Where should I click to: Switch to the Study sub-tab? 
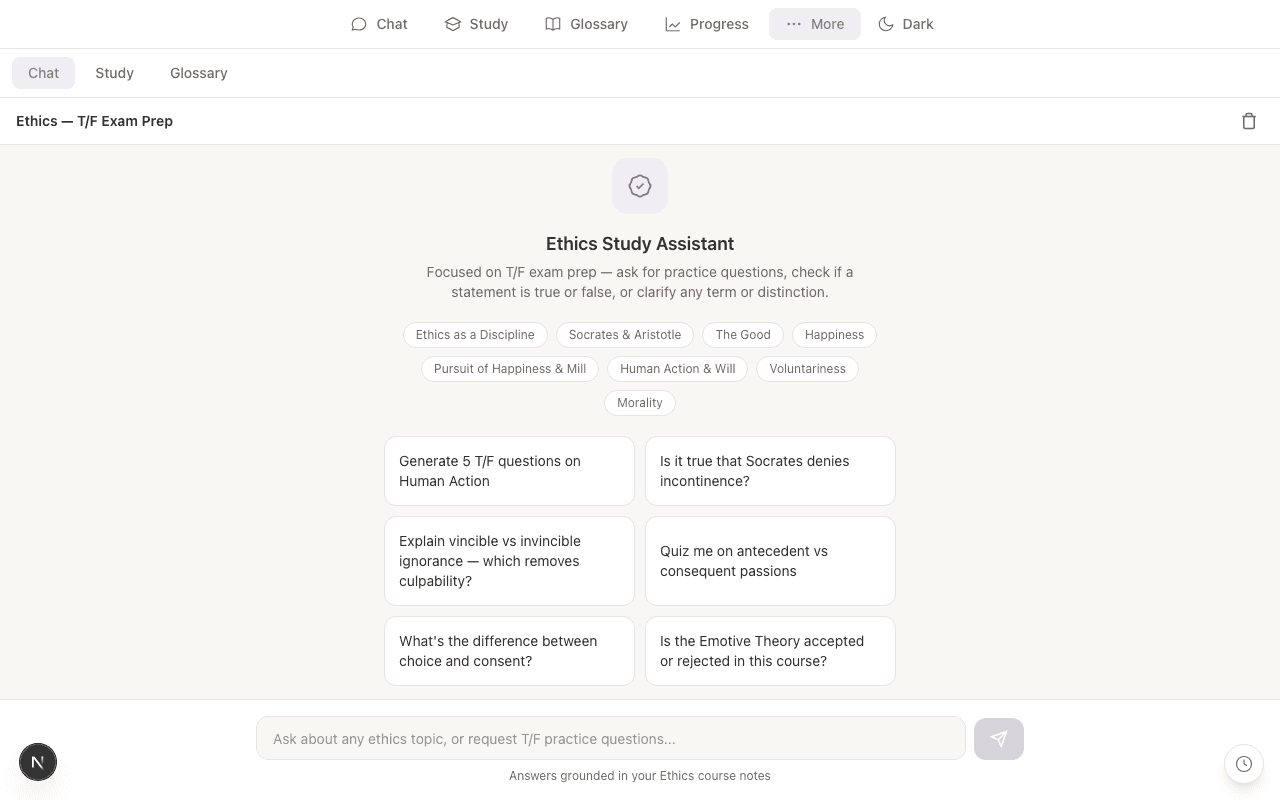coord(115,73)
